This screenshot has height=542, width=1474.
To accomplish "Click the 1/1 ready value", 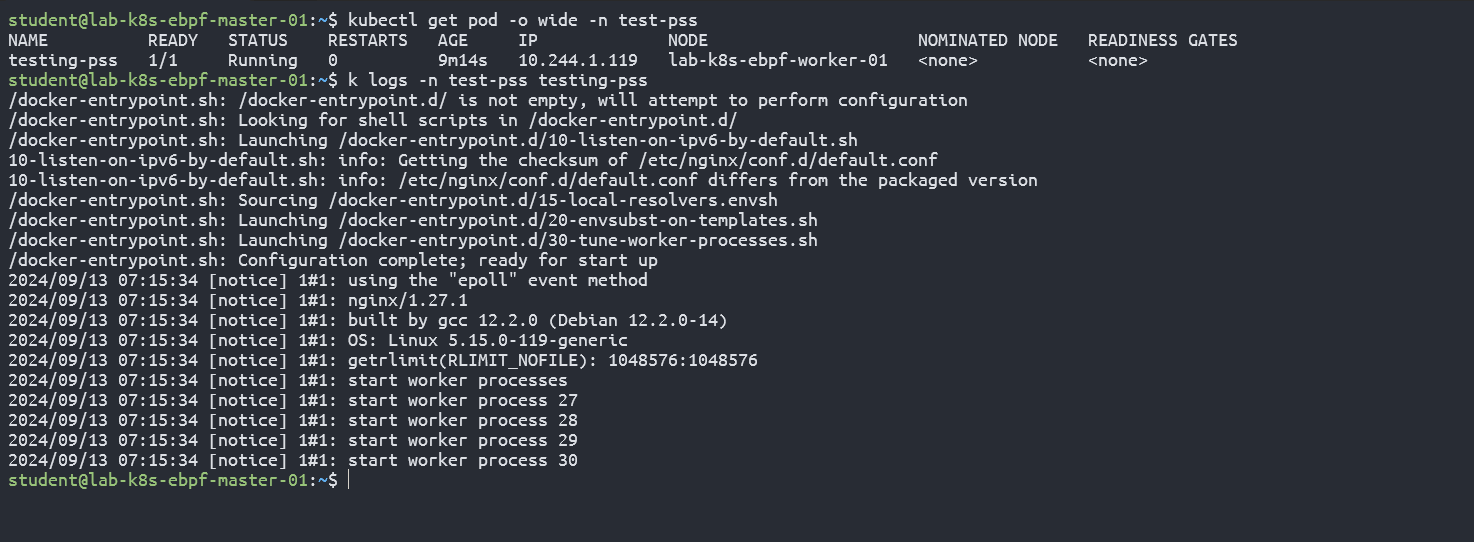I will click(162, 60).
